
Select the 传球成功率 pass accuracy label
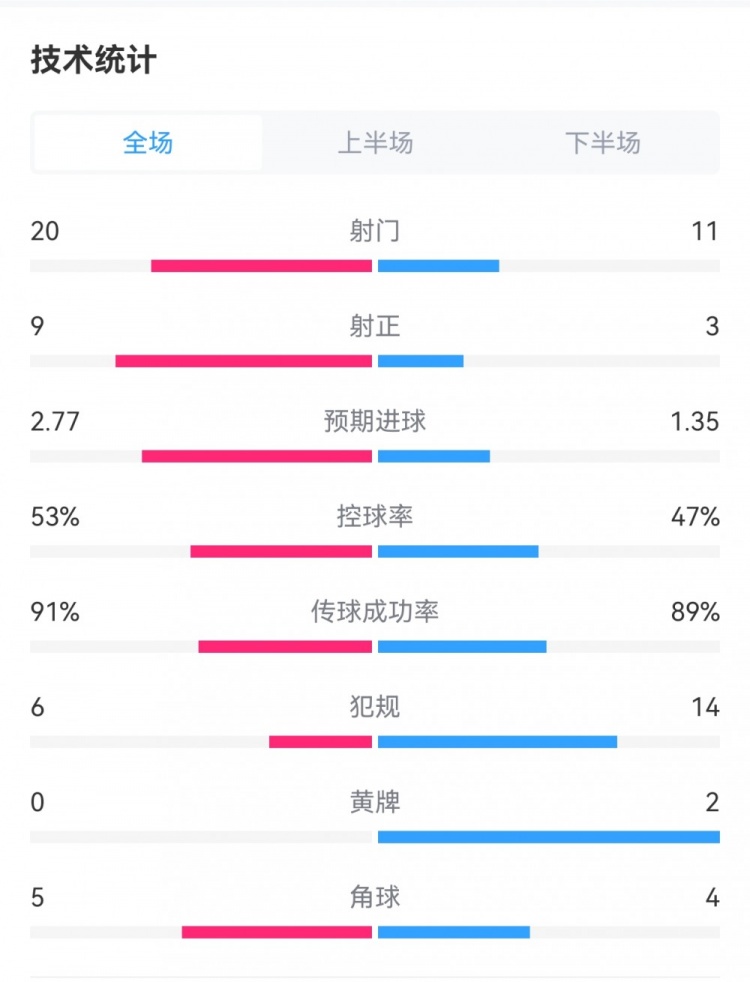point(375,611)
